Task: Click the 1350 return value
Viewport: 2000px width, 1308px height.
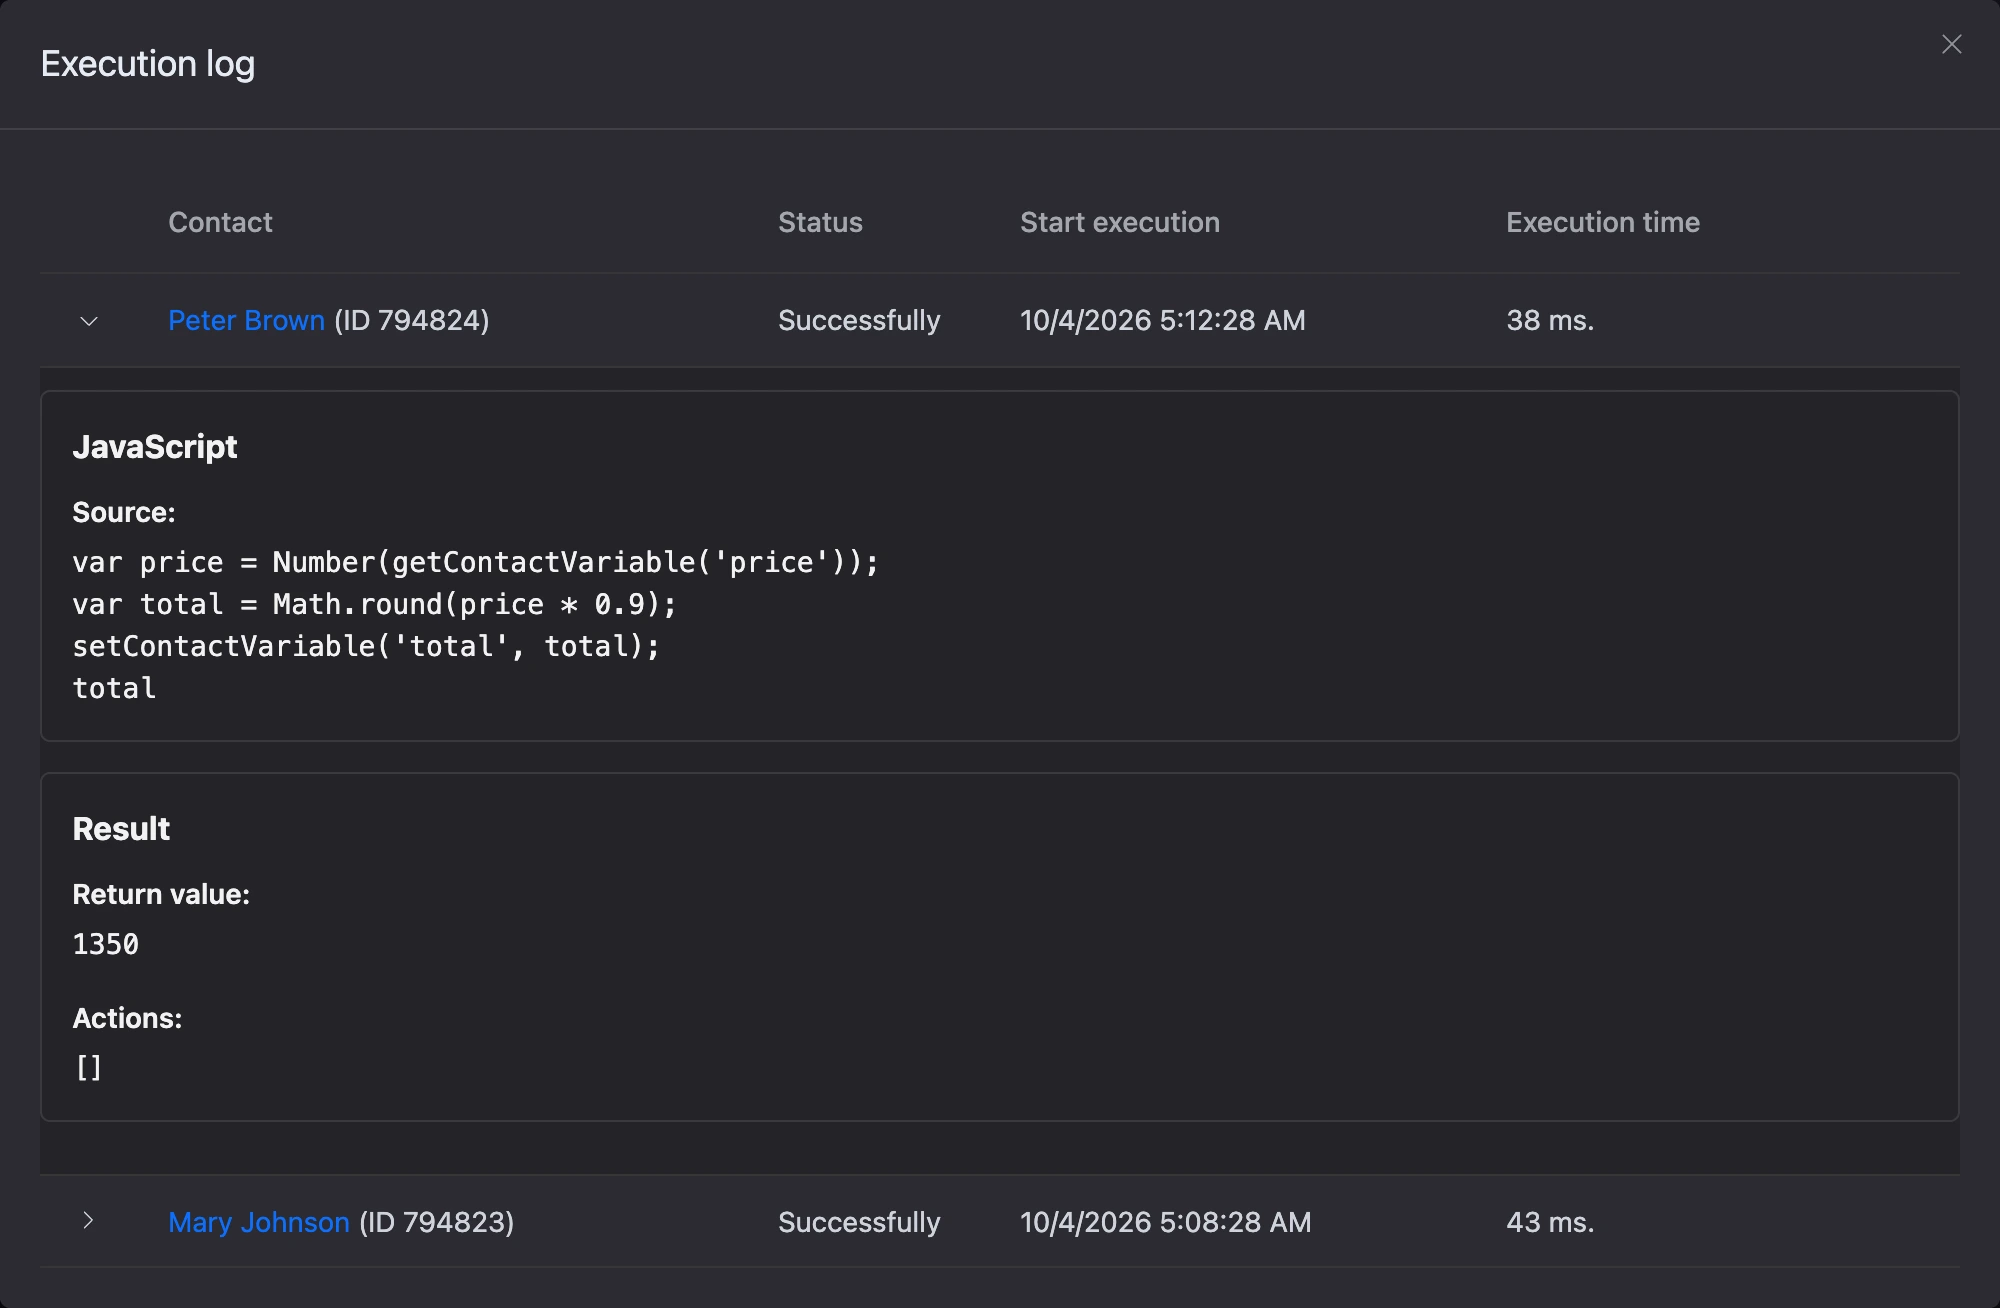Action: click(106, 944)
